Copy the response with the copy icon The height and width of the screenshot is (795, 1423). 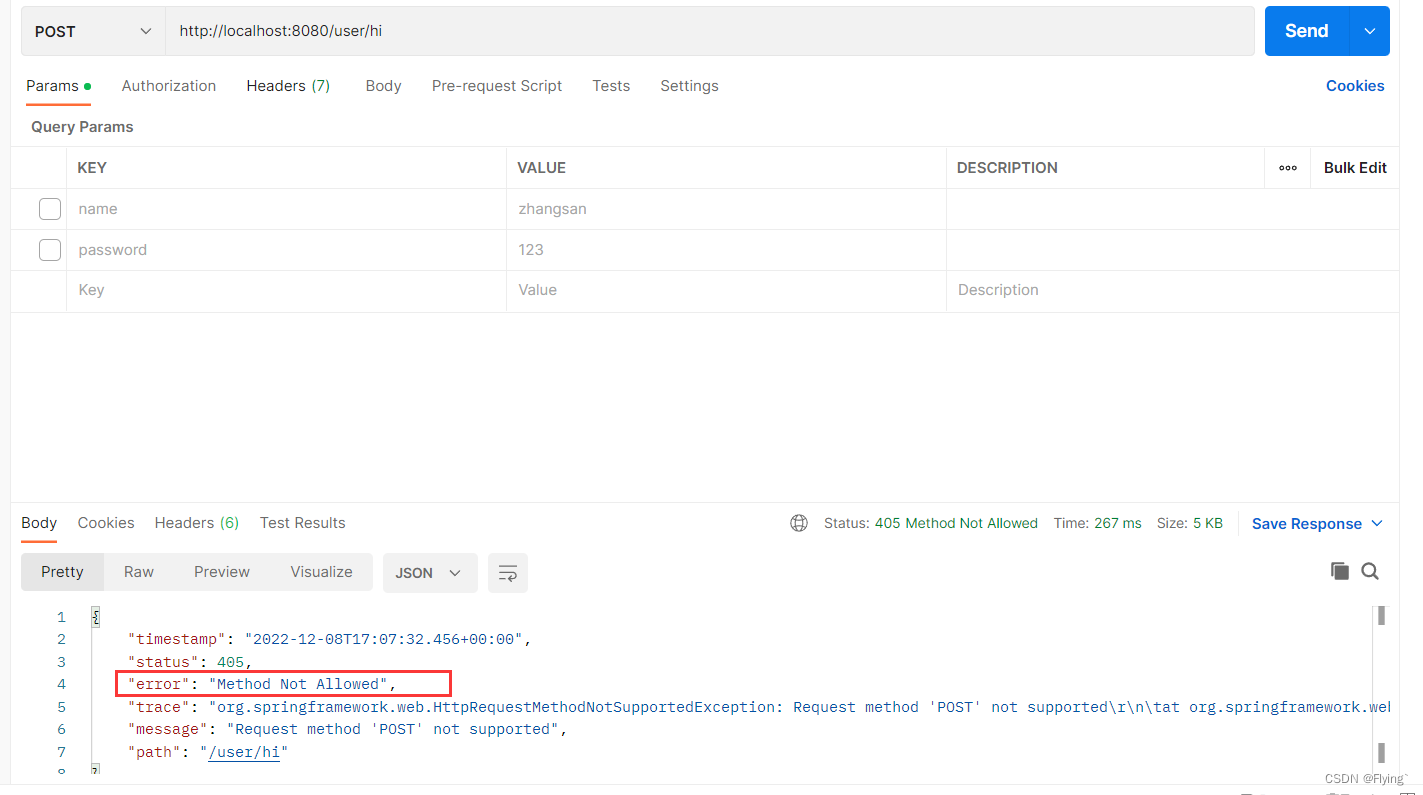point(1340,571)
